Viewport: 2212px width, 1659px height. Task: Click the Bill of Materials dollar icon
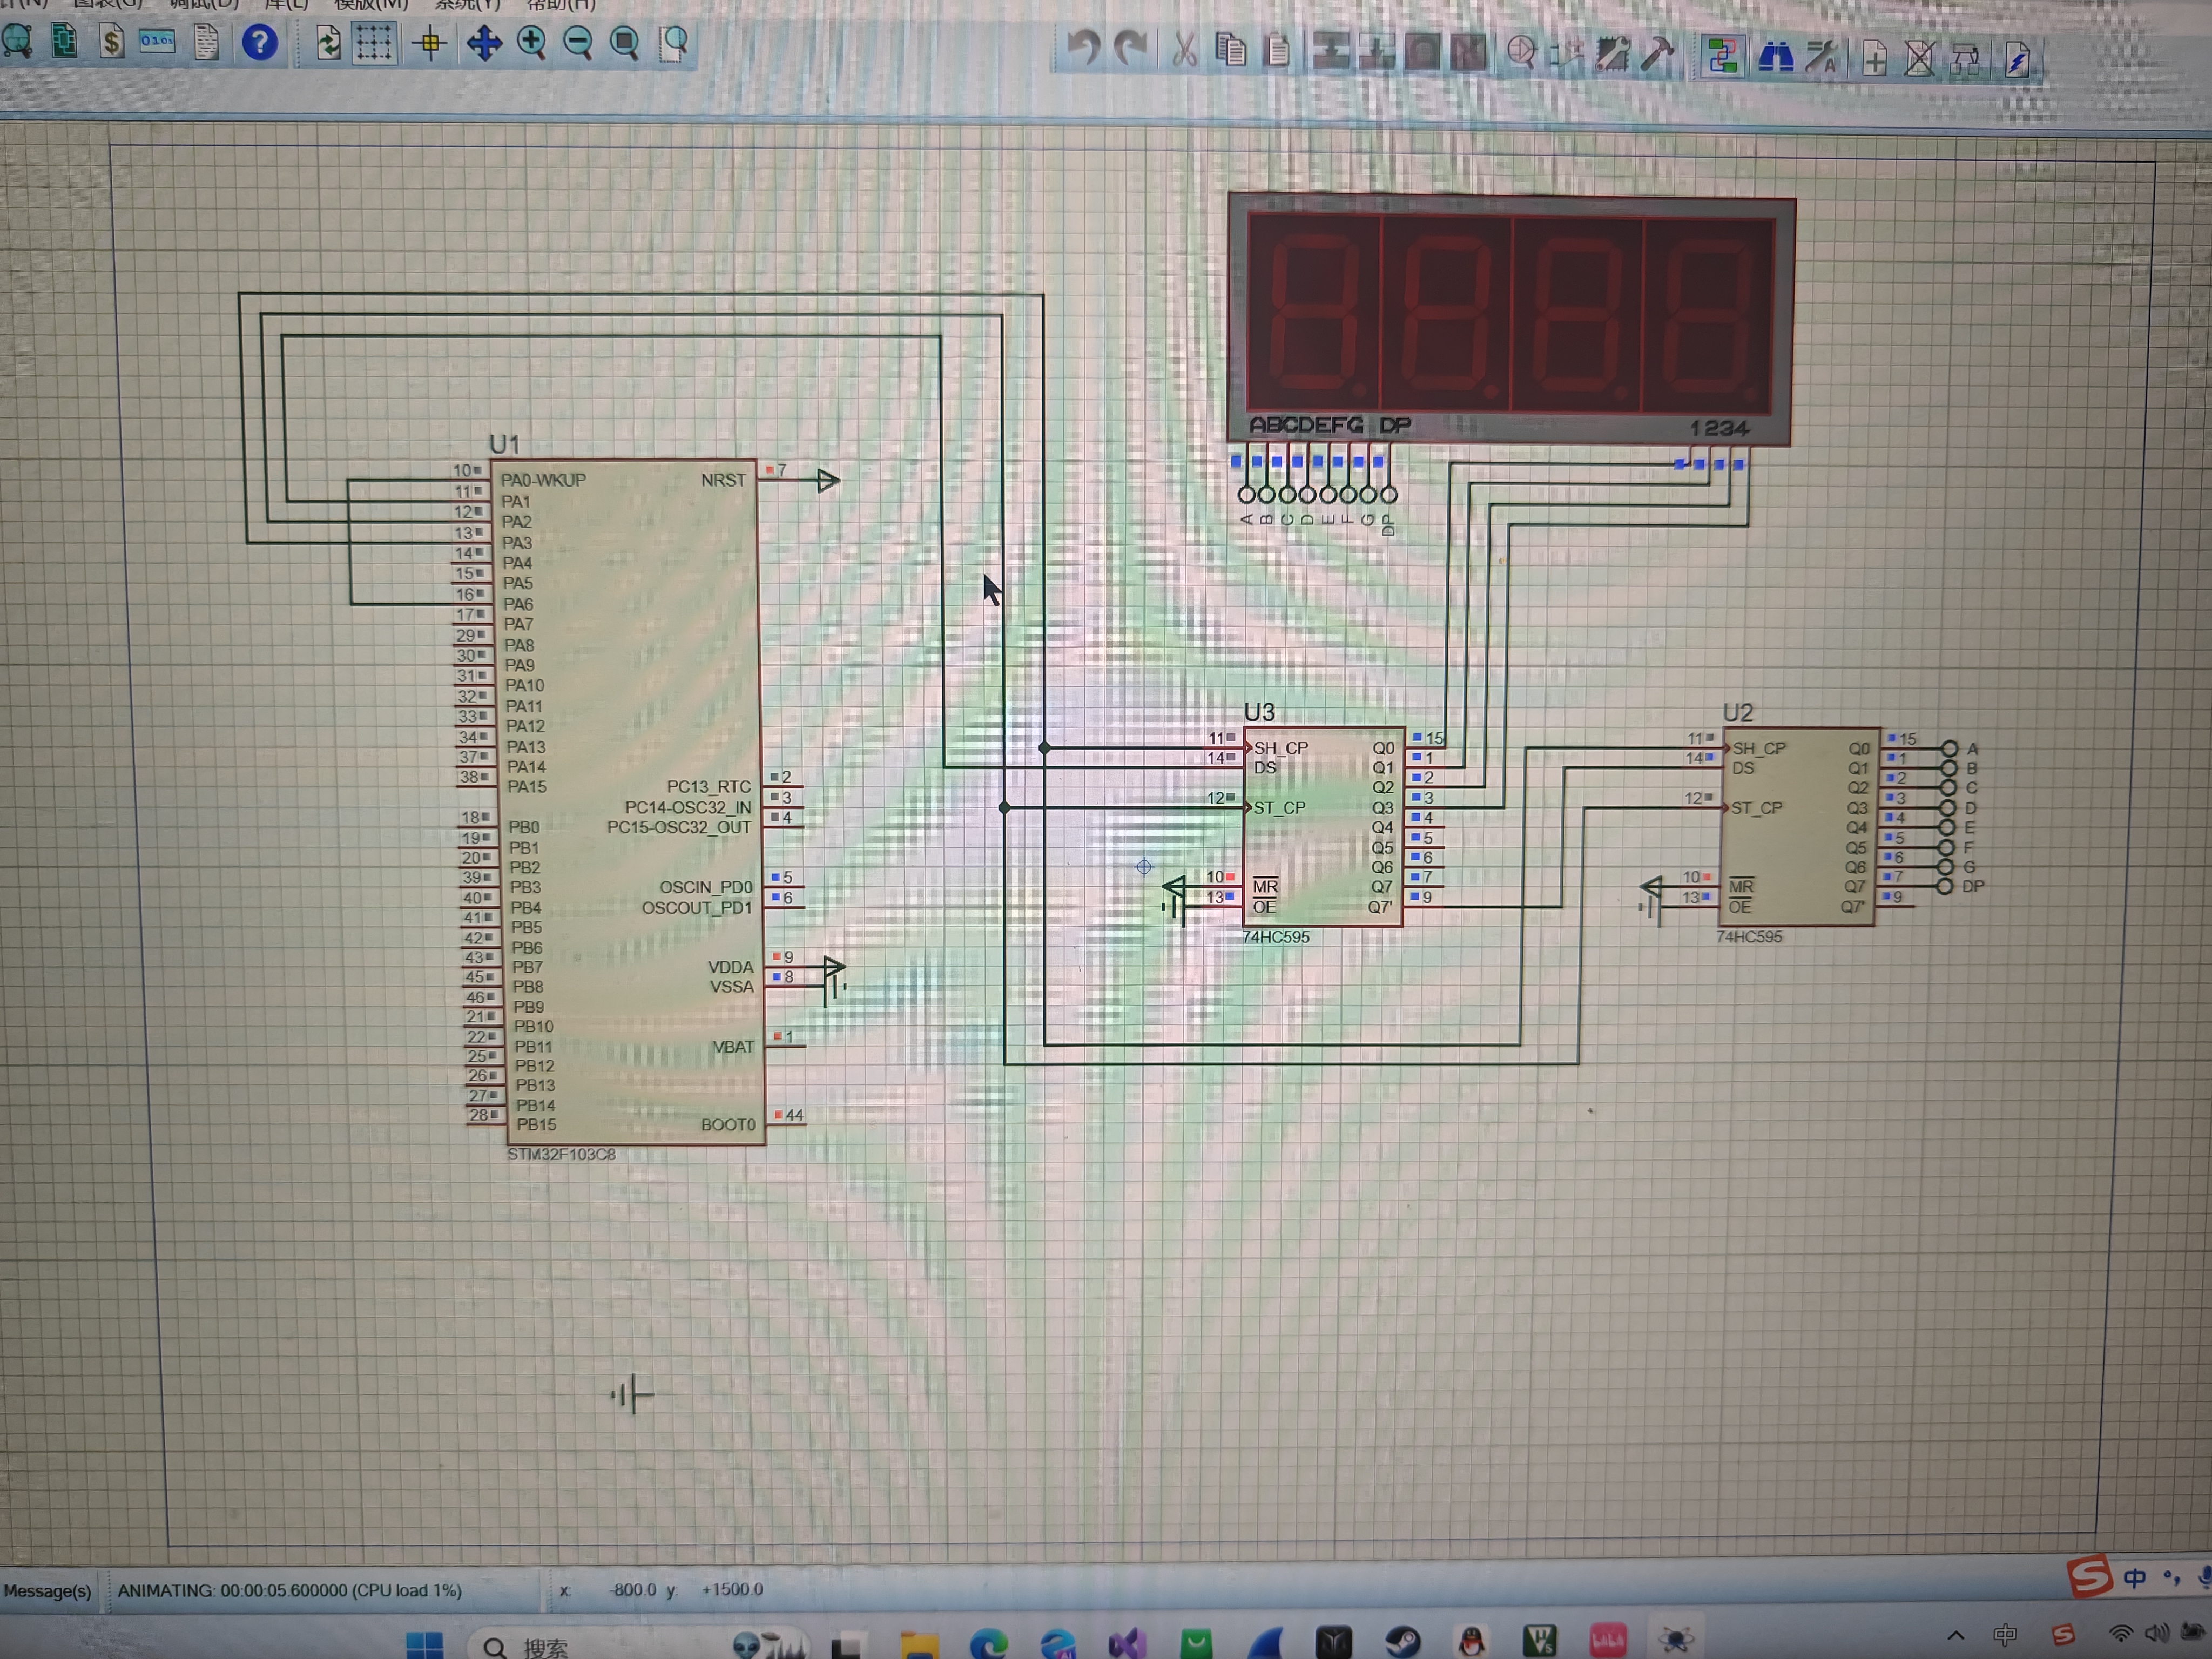pyautogui.click(x=111, y=42)
